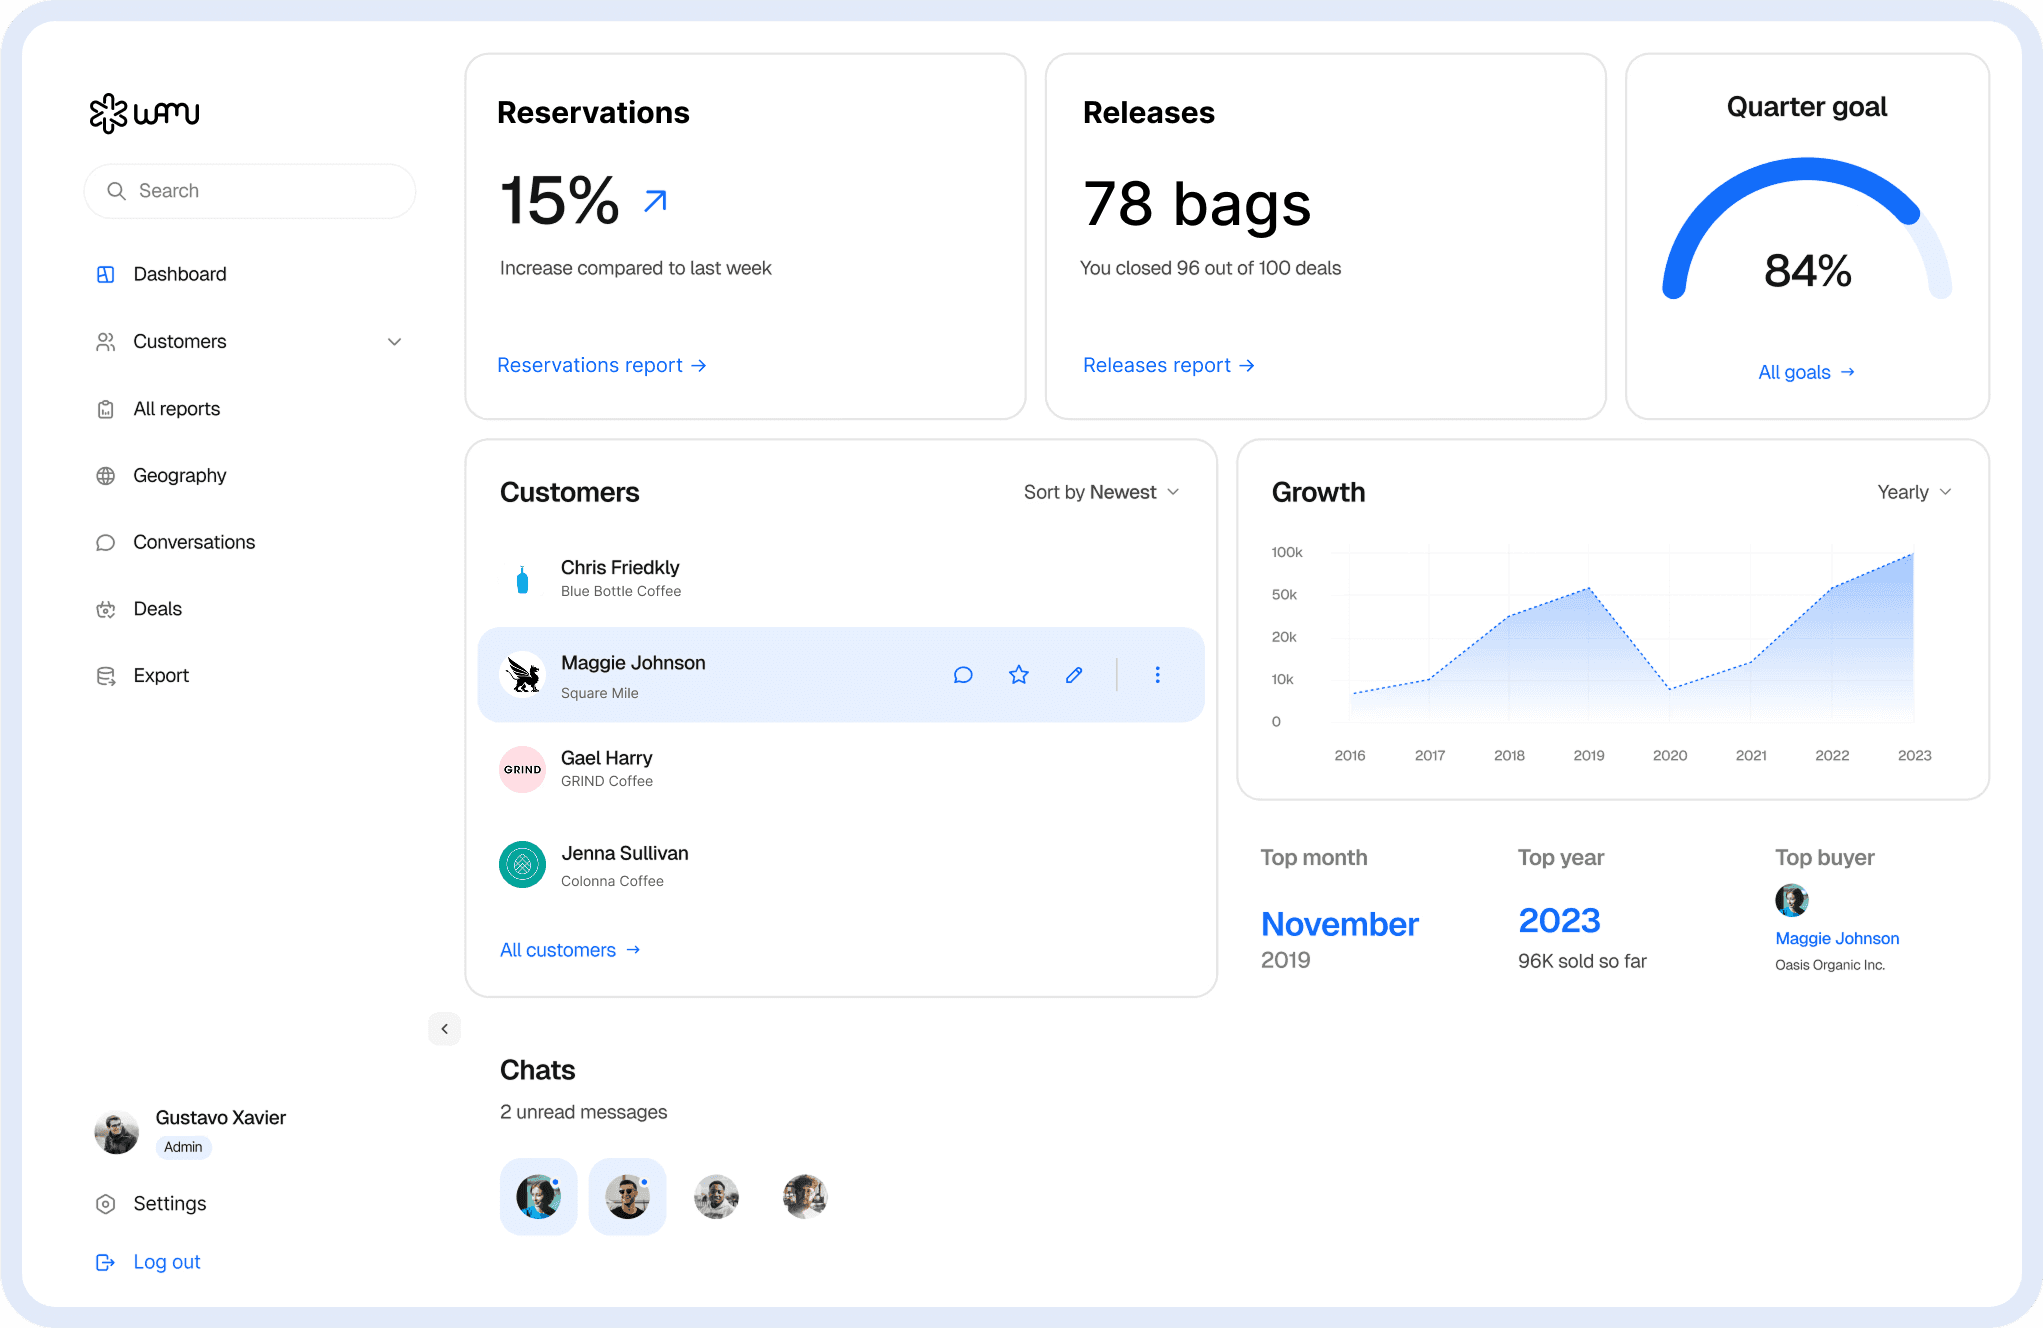Click the Colonna Coffee logo avatar

pos(522,865)
